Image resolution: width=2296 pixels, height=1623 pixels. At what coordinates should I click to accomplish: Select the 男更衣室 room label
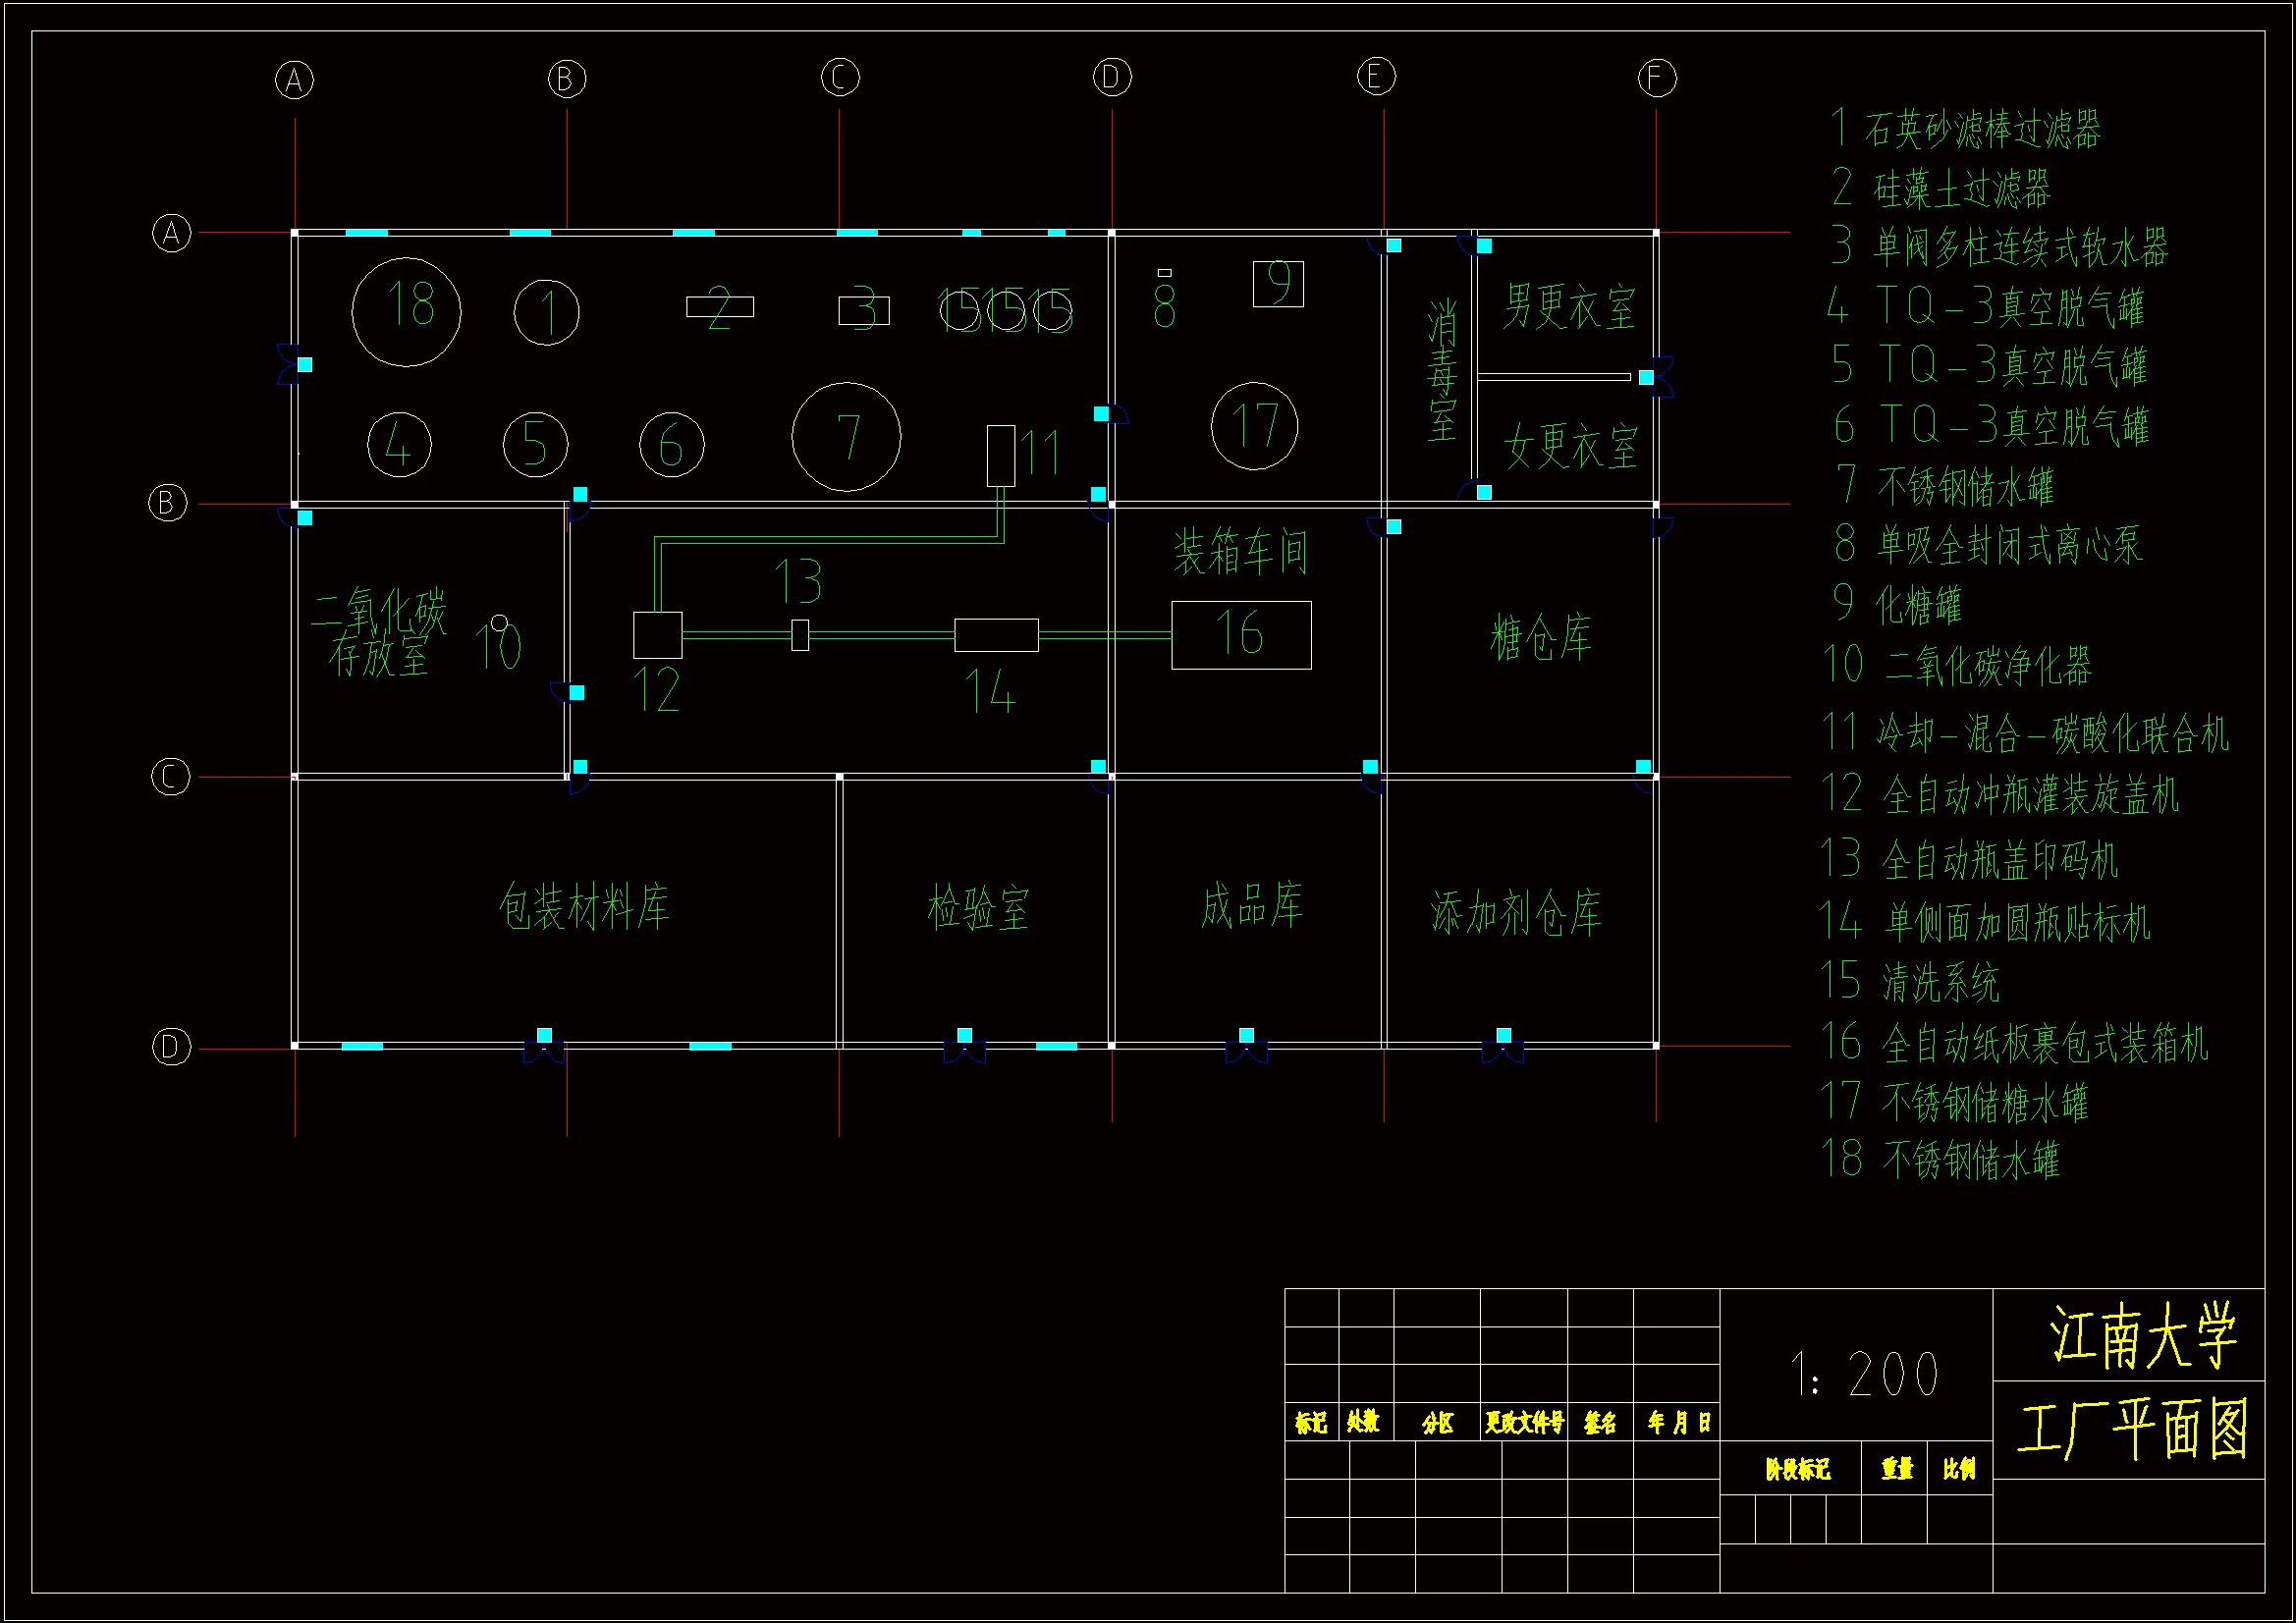pyautogui.click(x=1569, y=307)
